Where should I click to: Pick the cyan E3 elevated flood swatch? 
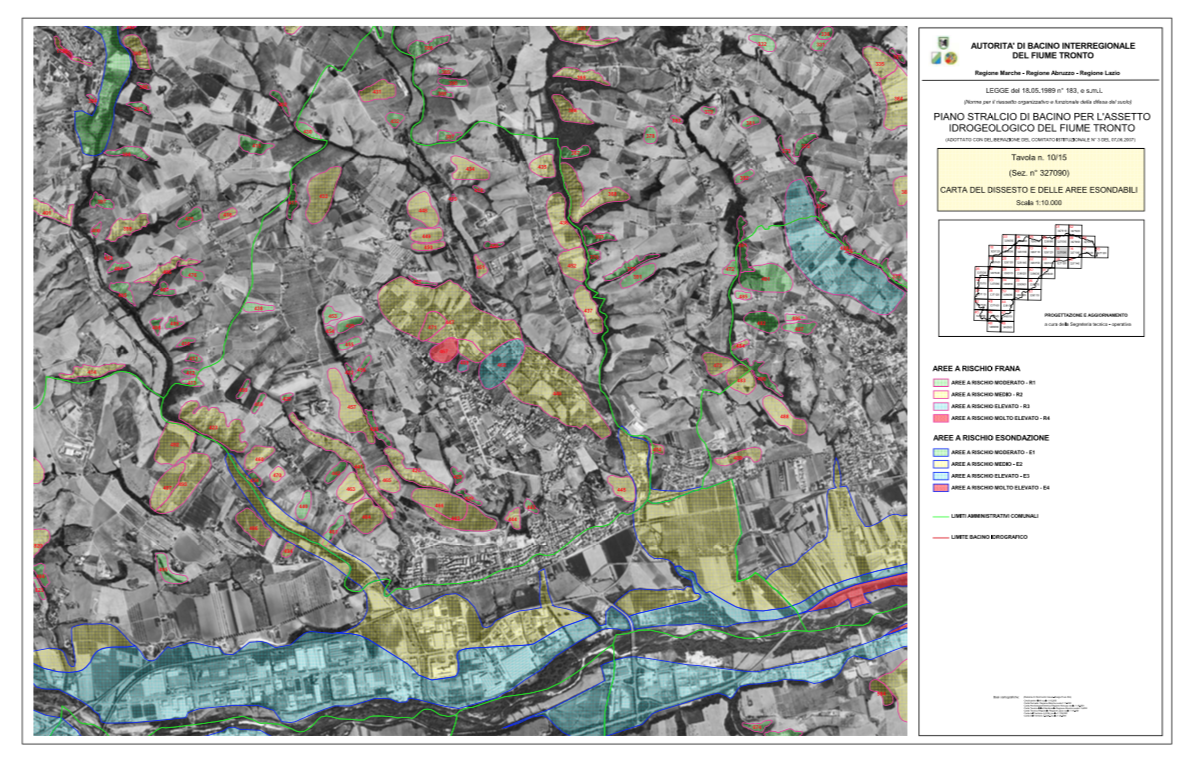(940, 476)
